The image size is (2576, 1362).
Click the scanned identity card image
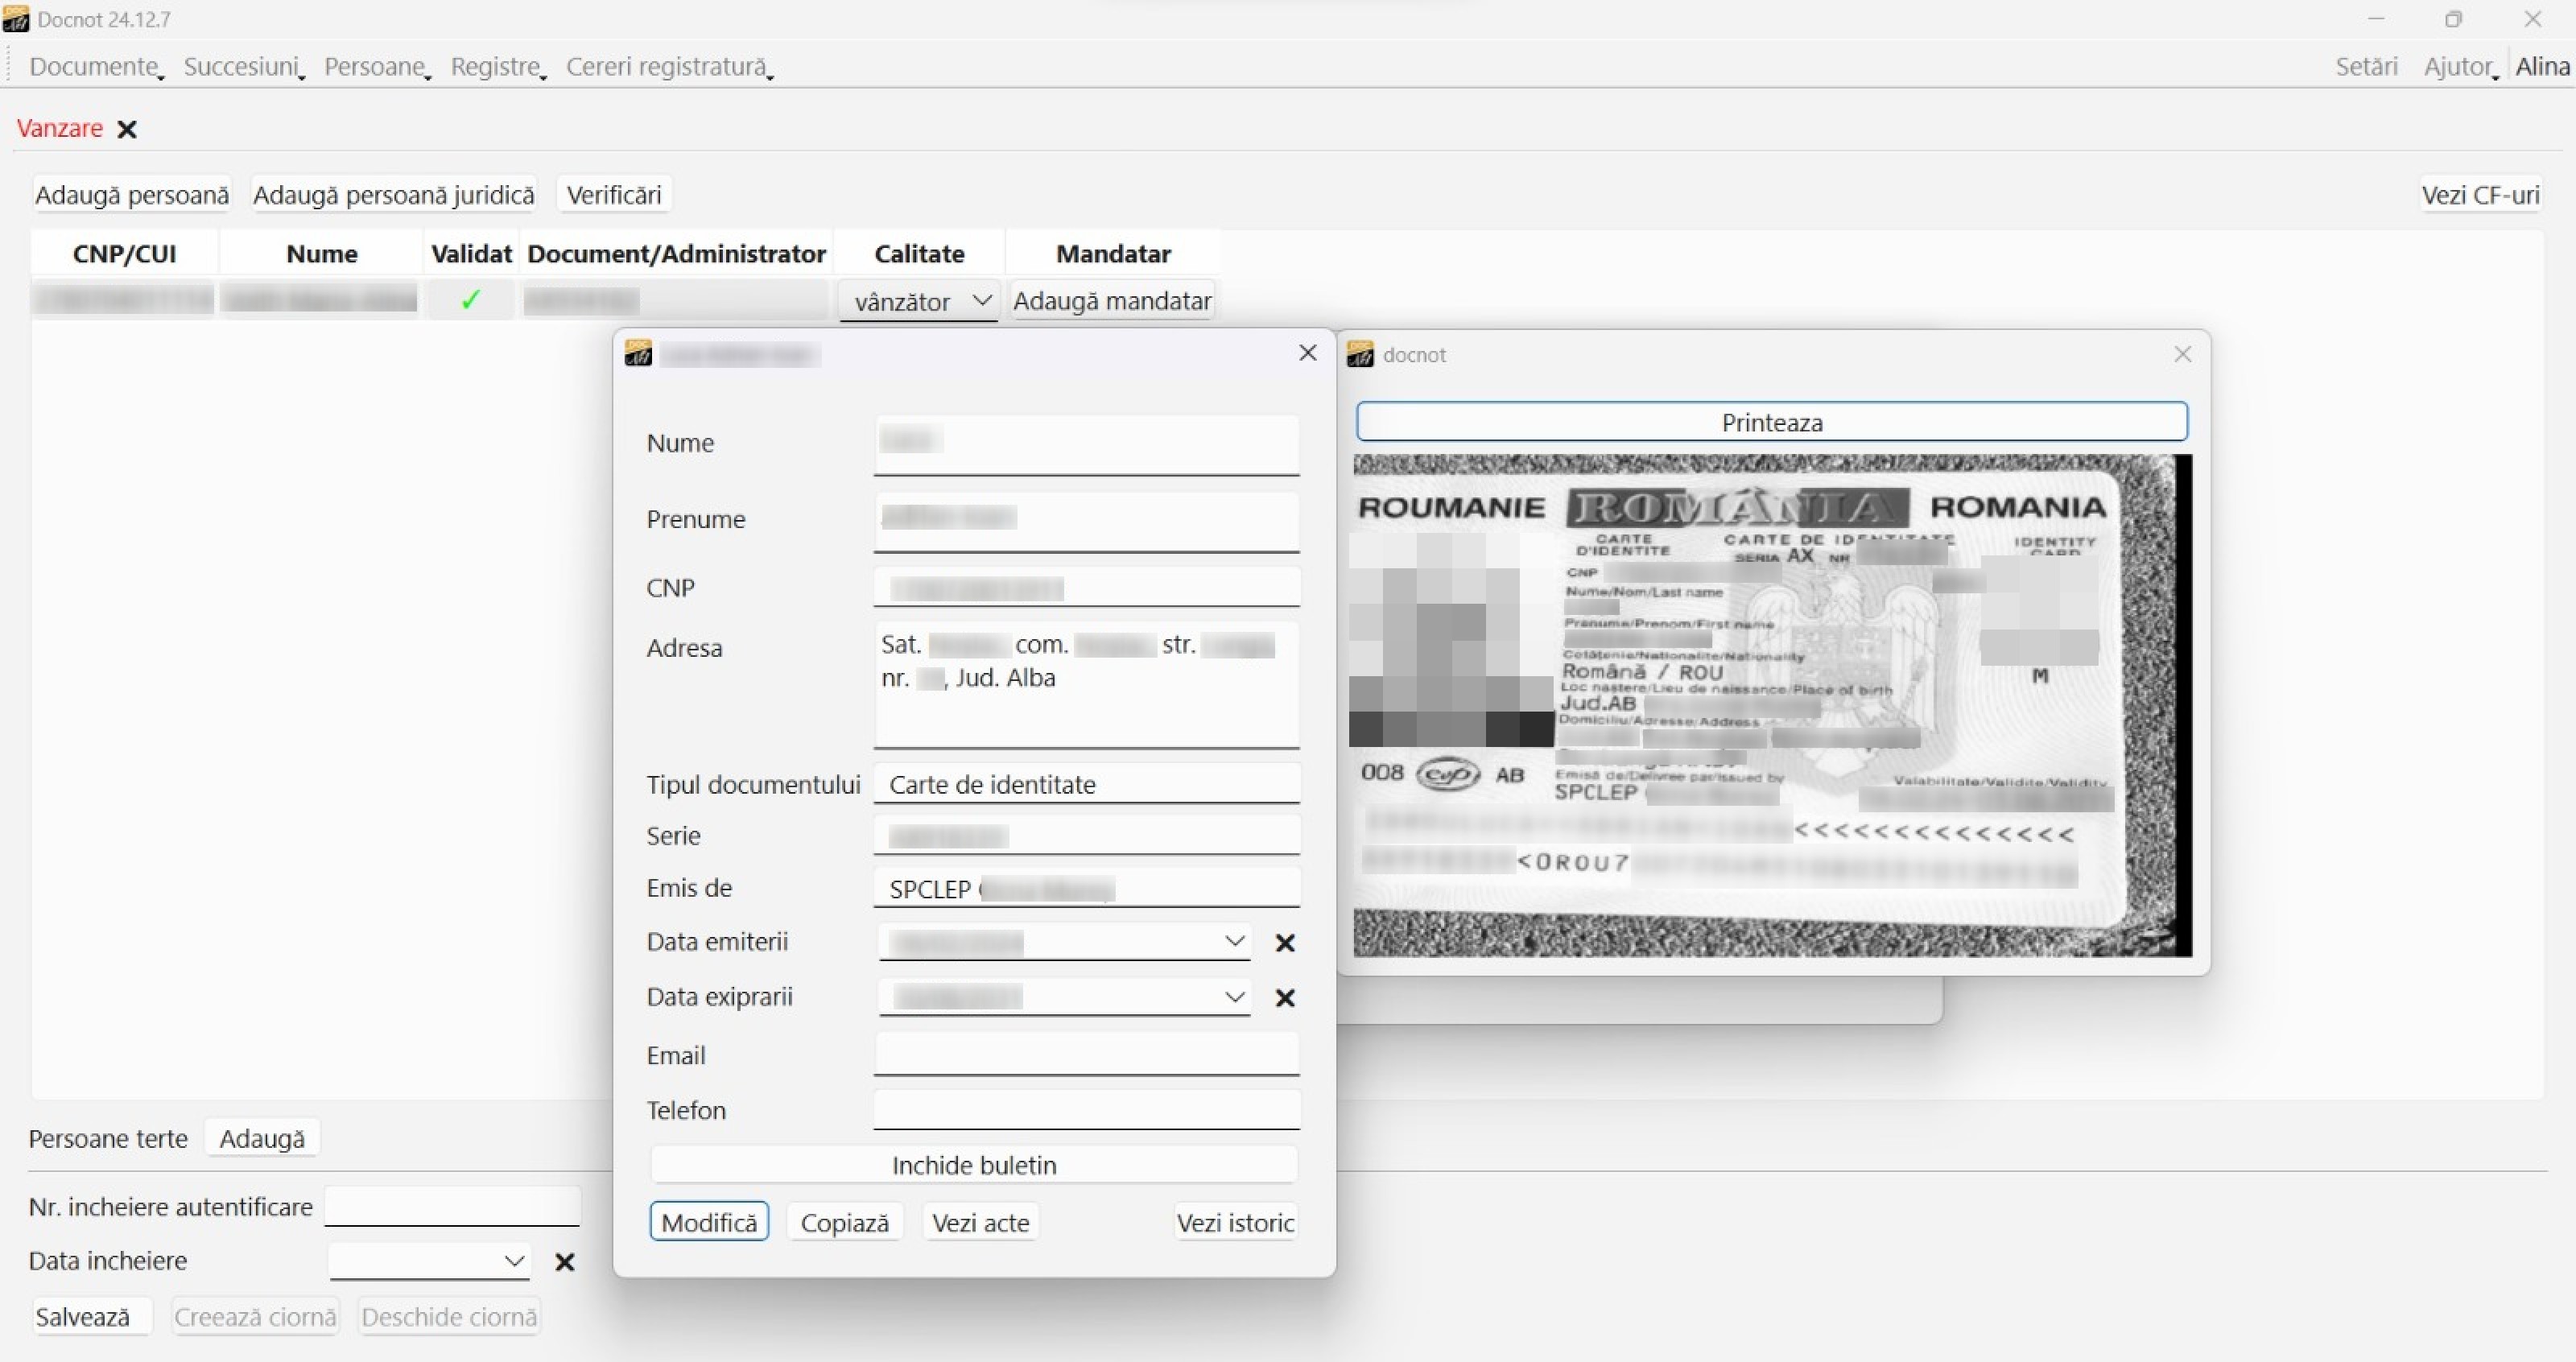point(1770,705)
